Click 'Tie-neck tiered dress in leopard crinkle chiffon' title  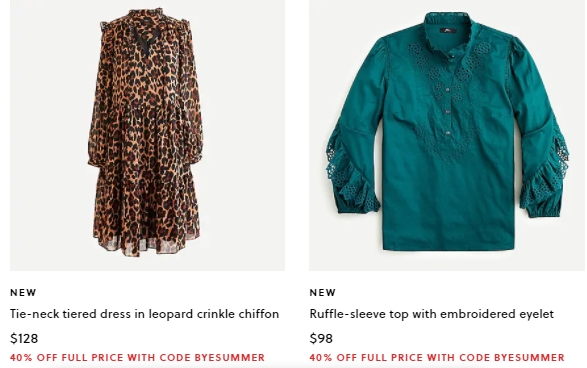click(145, 314)
